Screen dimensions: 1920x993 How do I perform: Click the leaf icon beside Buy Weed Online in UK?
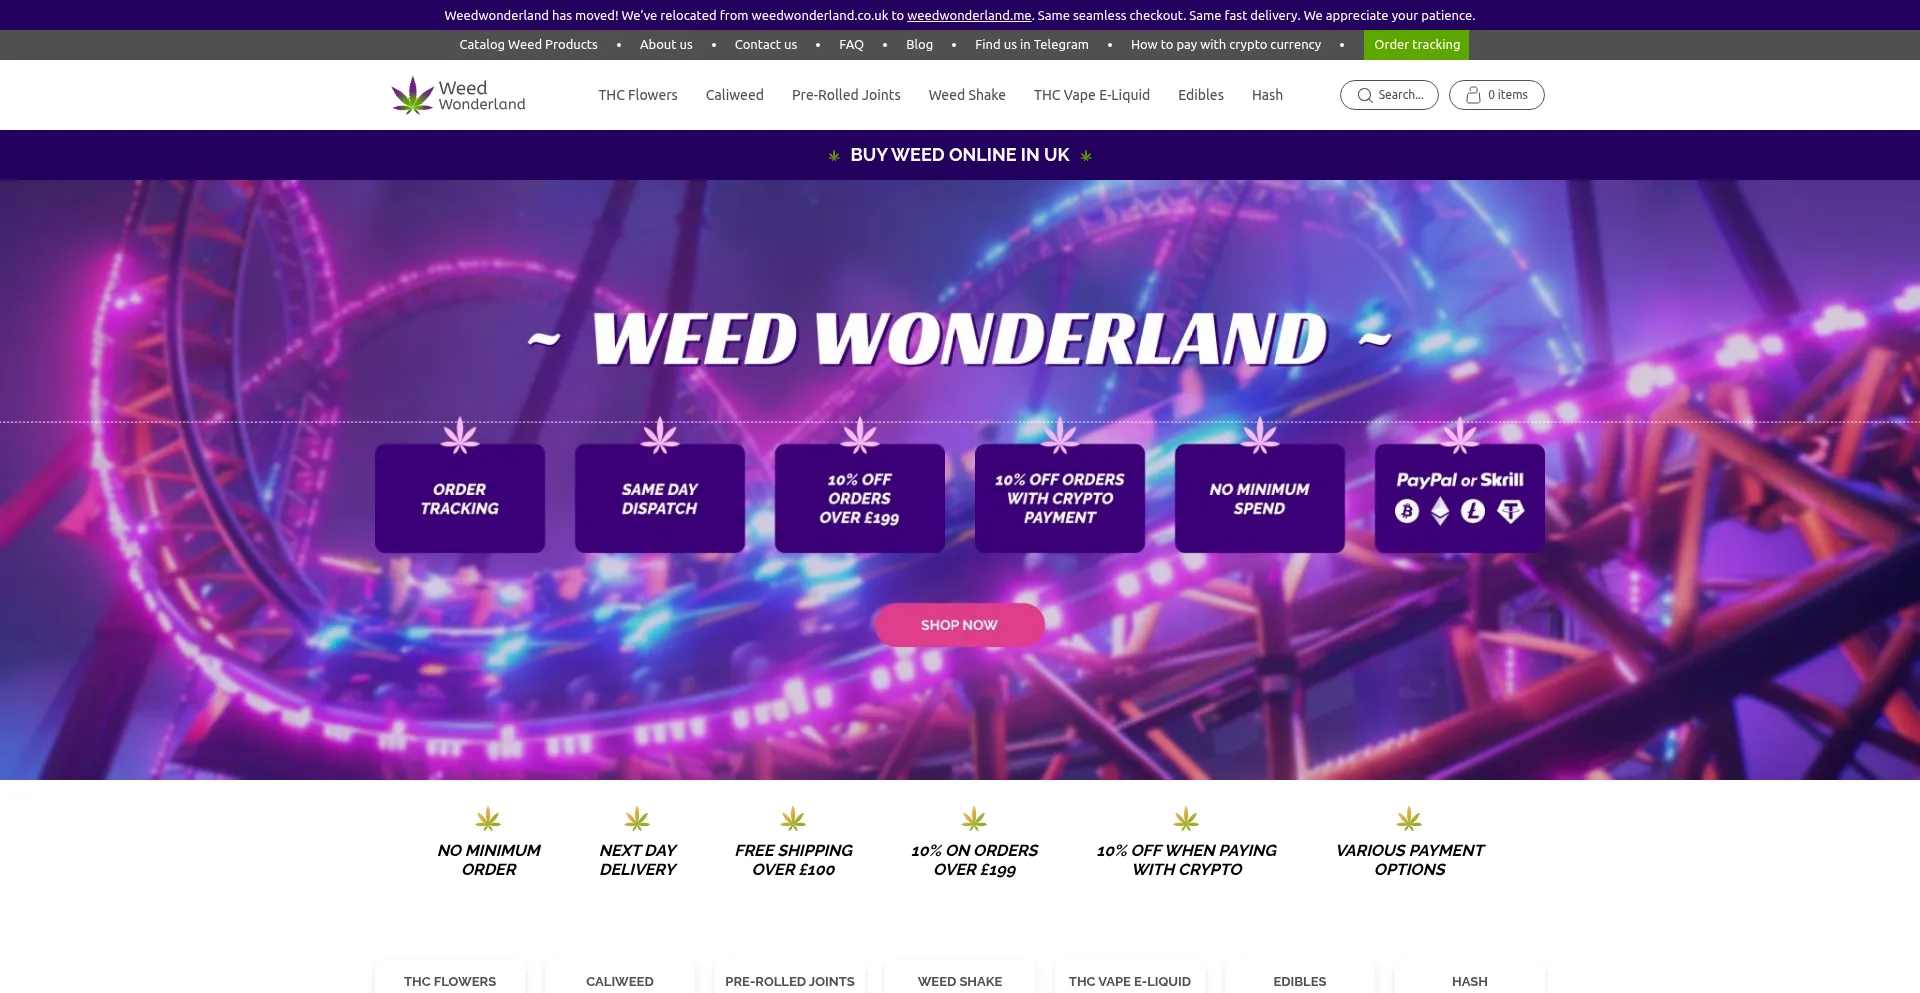coord(833,155)
